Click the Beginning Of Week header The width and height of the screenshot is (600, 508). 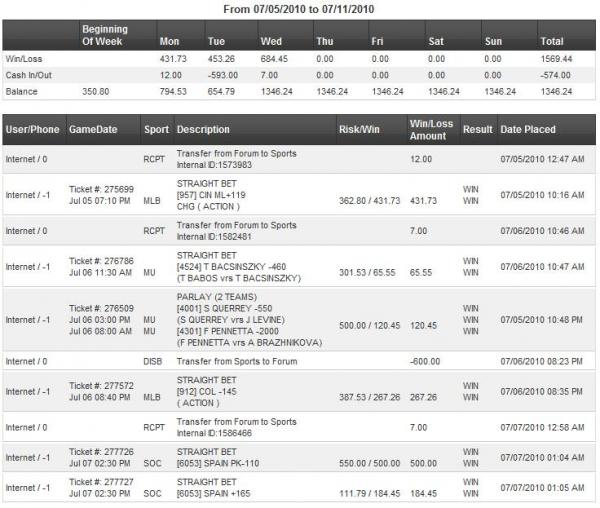coord(105,36)
